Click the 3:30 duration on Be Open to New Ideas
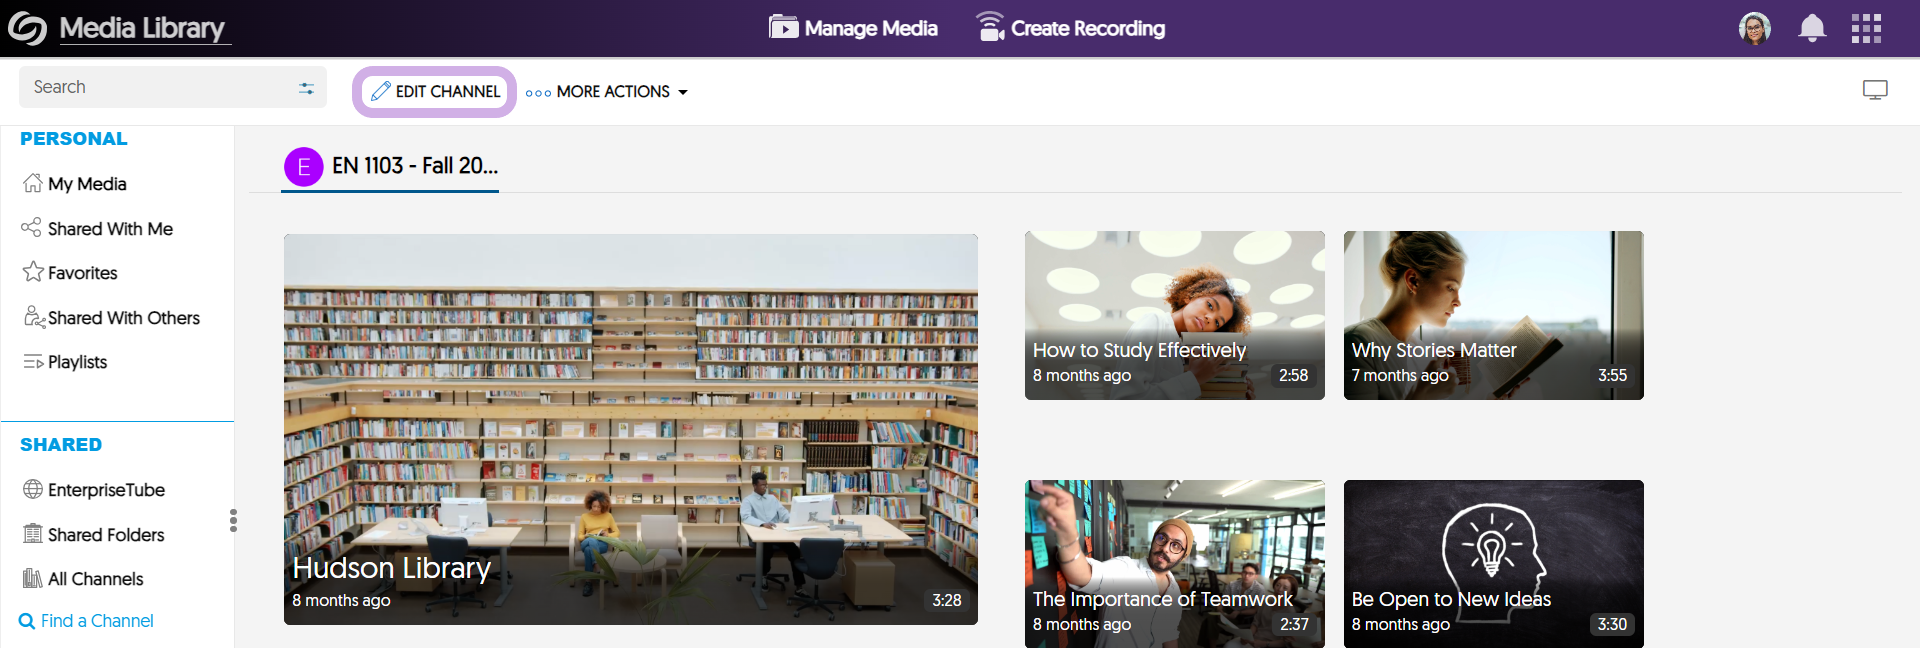The image size is (1920, 648). pyautogui.click(x=1612, y=624)
